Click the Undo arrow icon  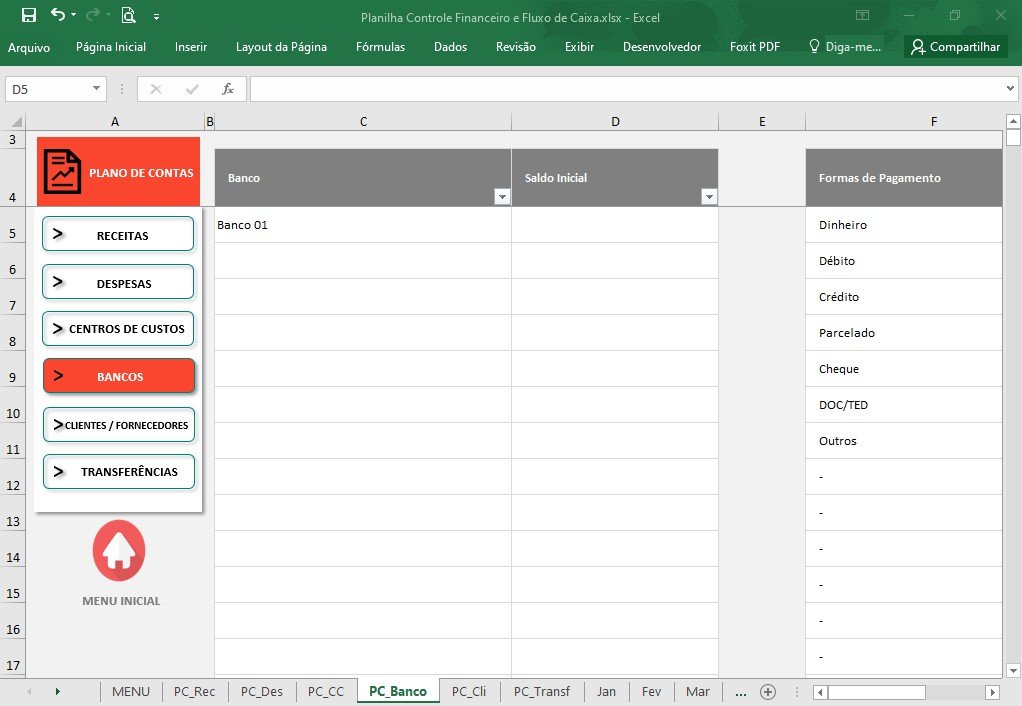click(58, 14)
